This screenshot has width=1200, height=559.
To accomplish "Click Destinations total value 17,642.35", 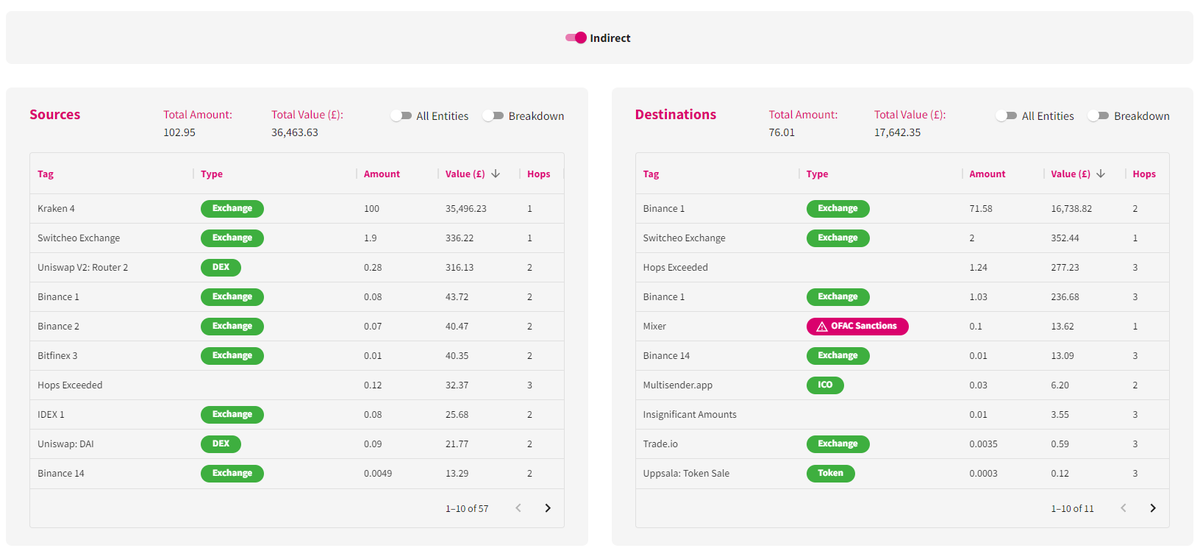I will [x=897, y=132].
